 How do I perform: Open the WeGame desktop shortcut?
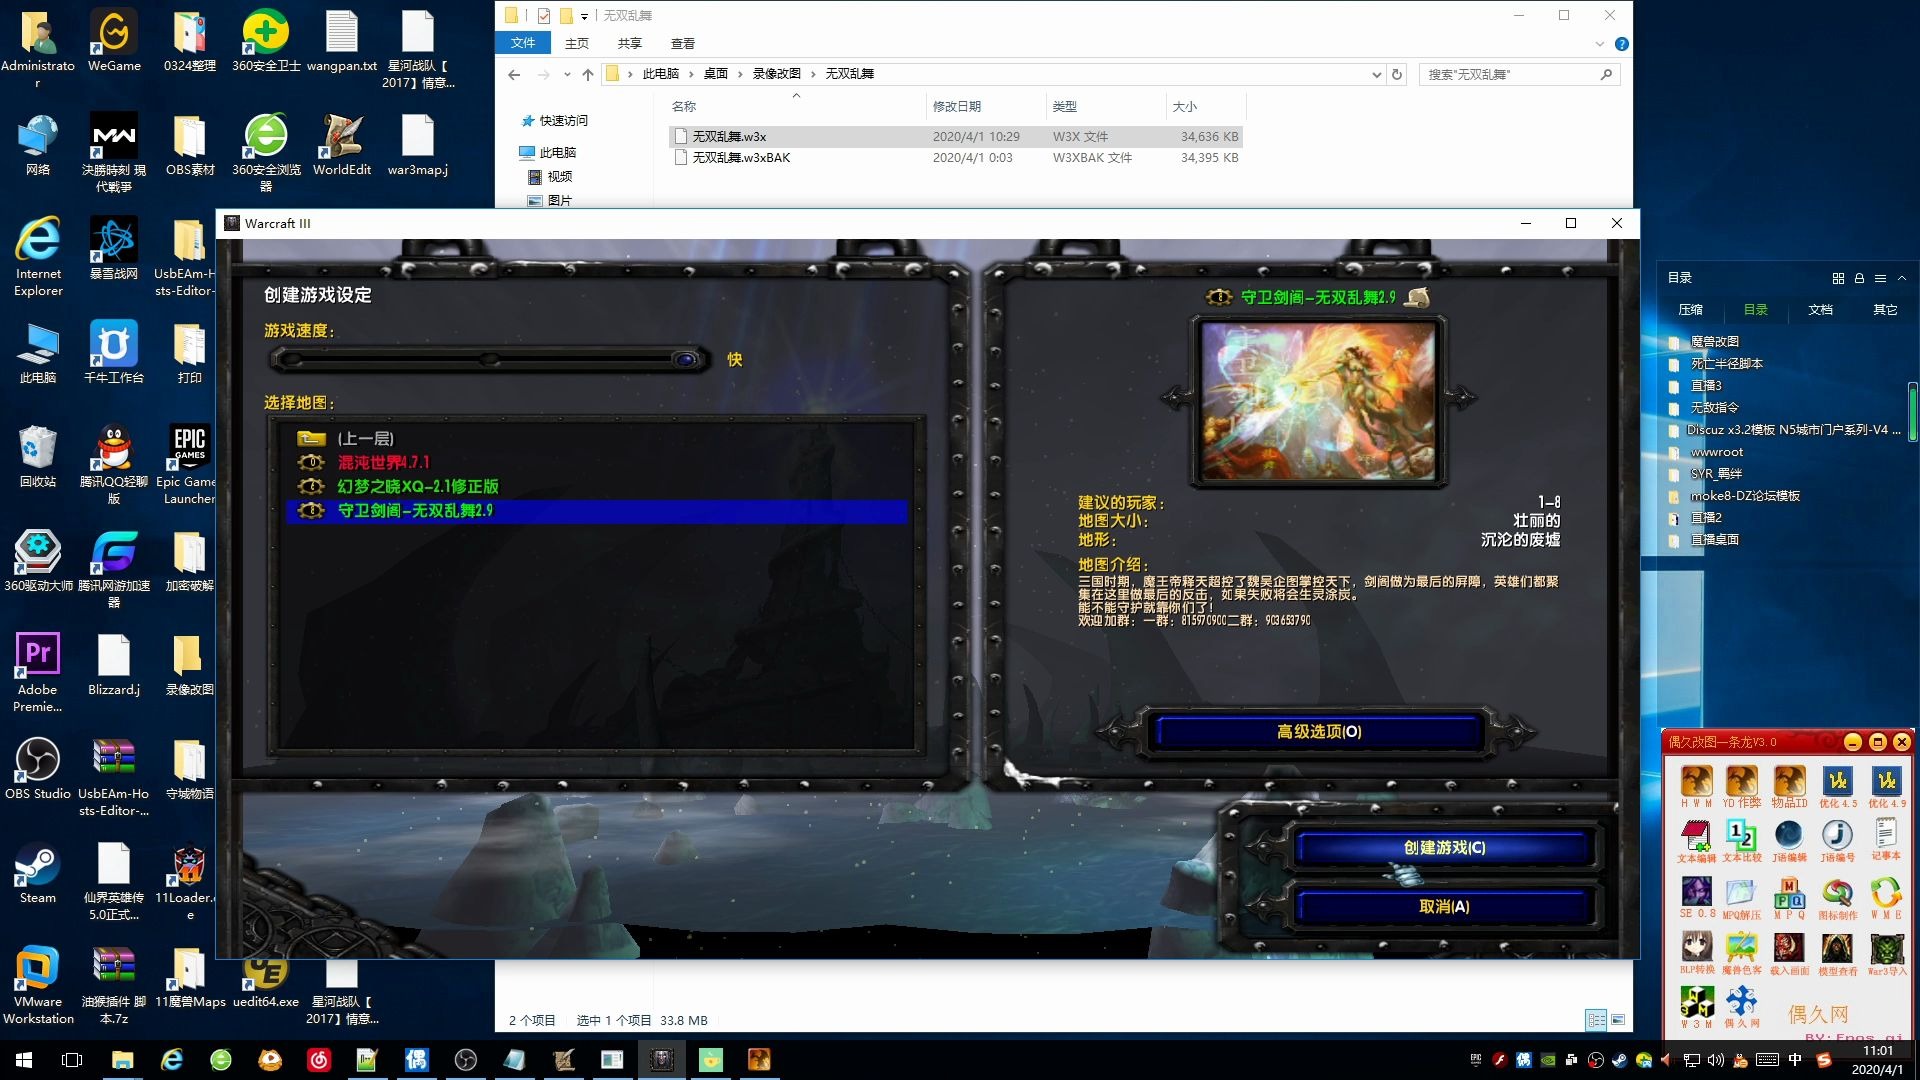(x=114, y=41)
